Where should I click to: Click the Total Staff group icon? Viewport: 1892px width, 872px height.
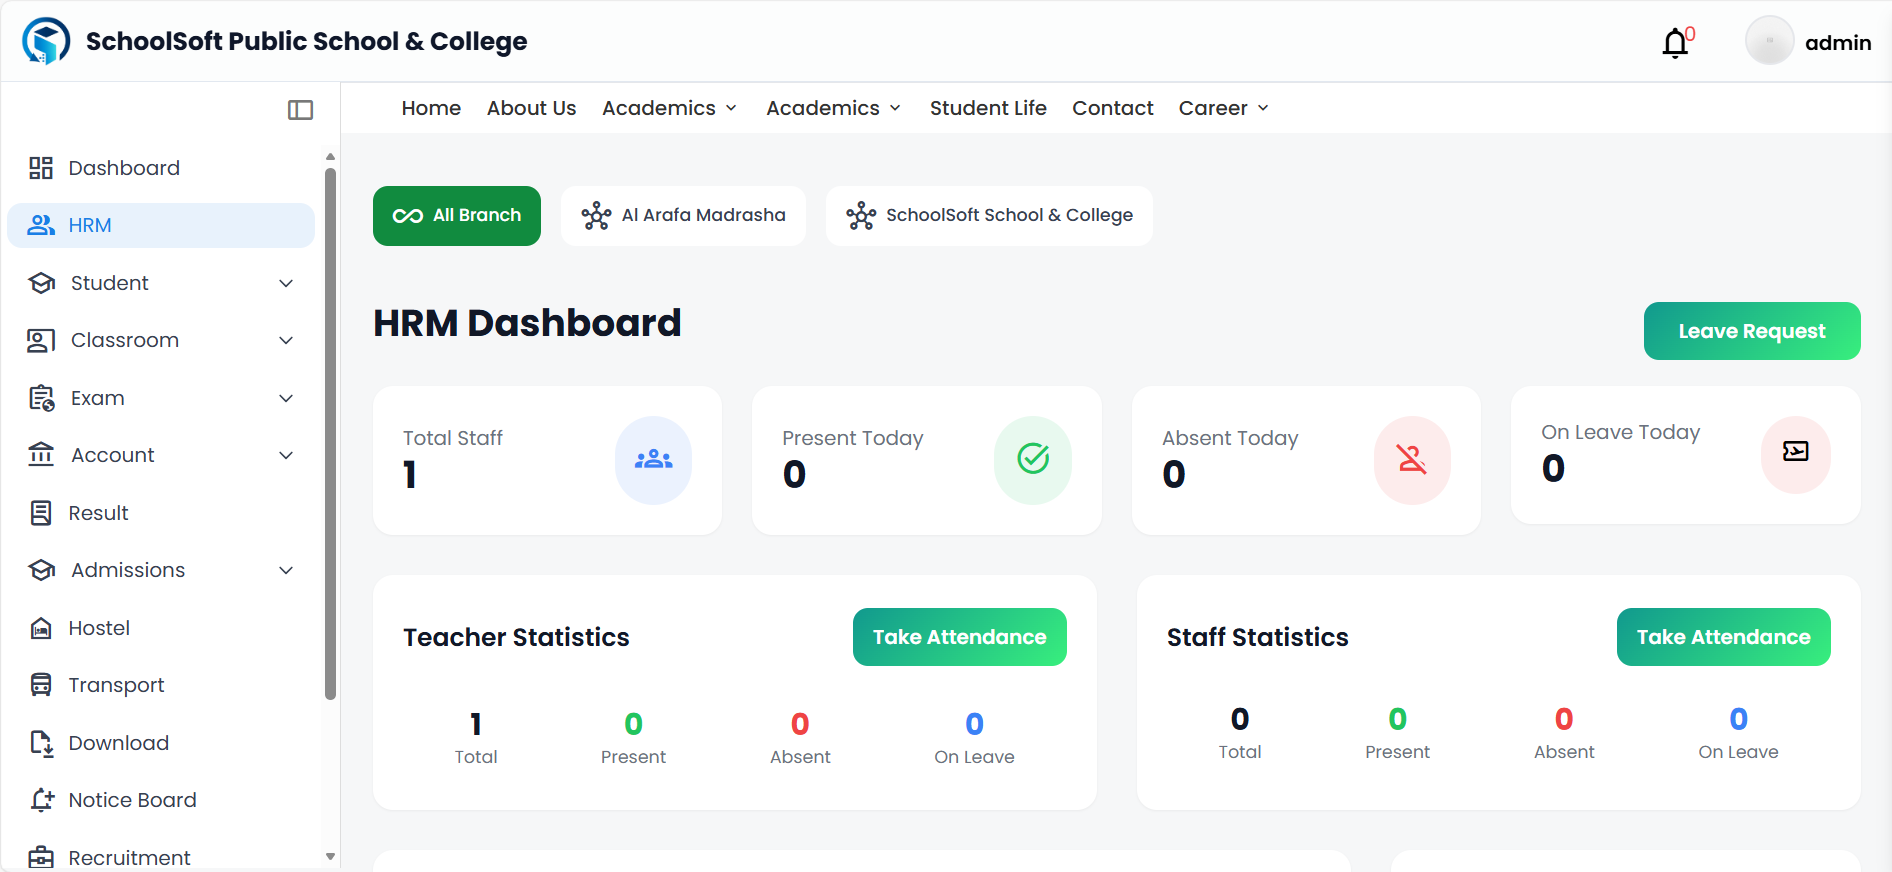click(x=653, y=460)
